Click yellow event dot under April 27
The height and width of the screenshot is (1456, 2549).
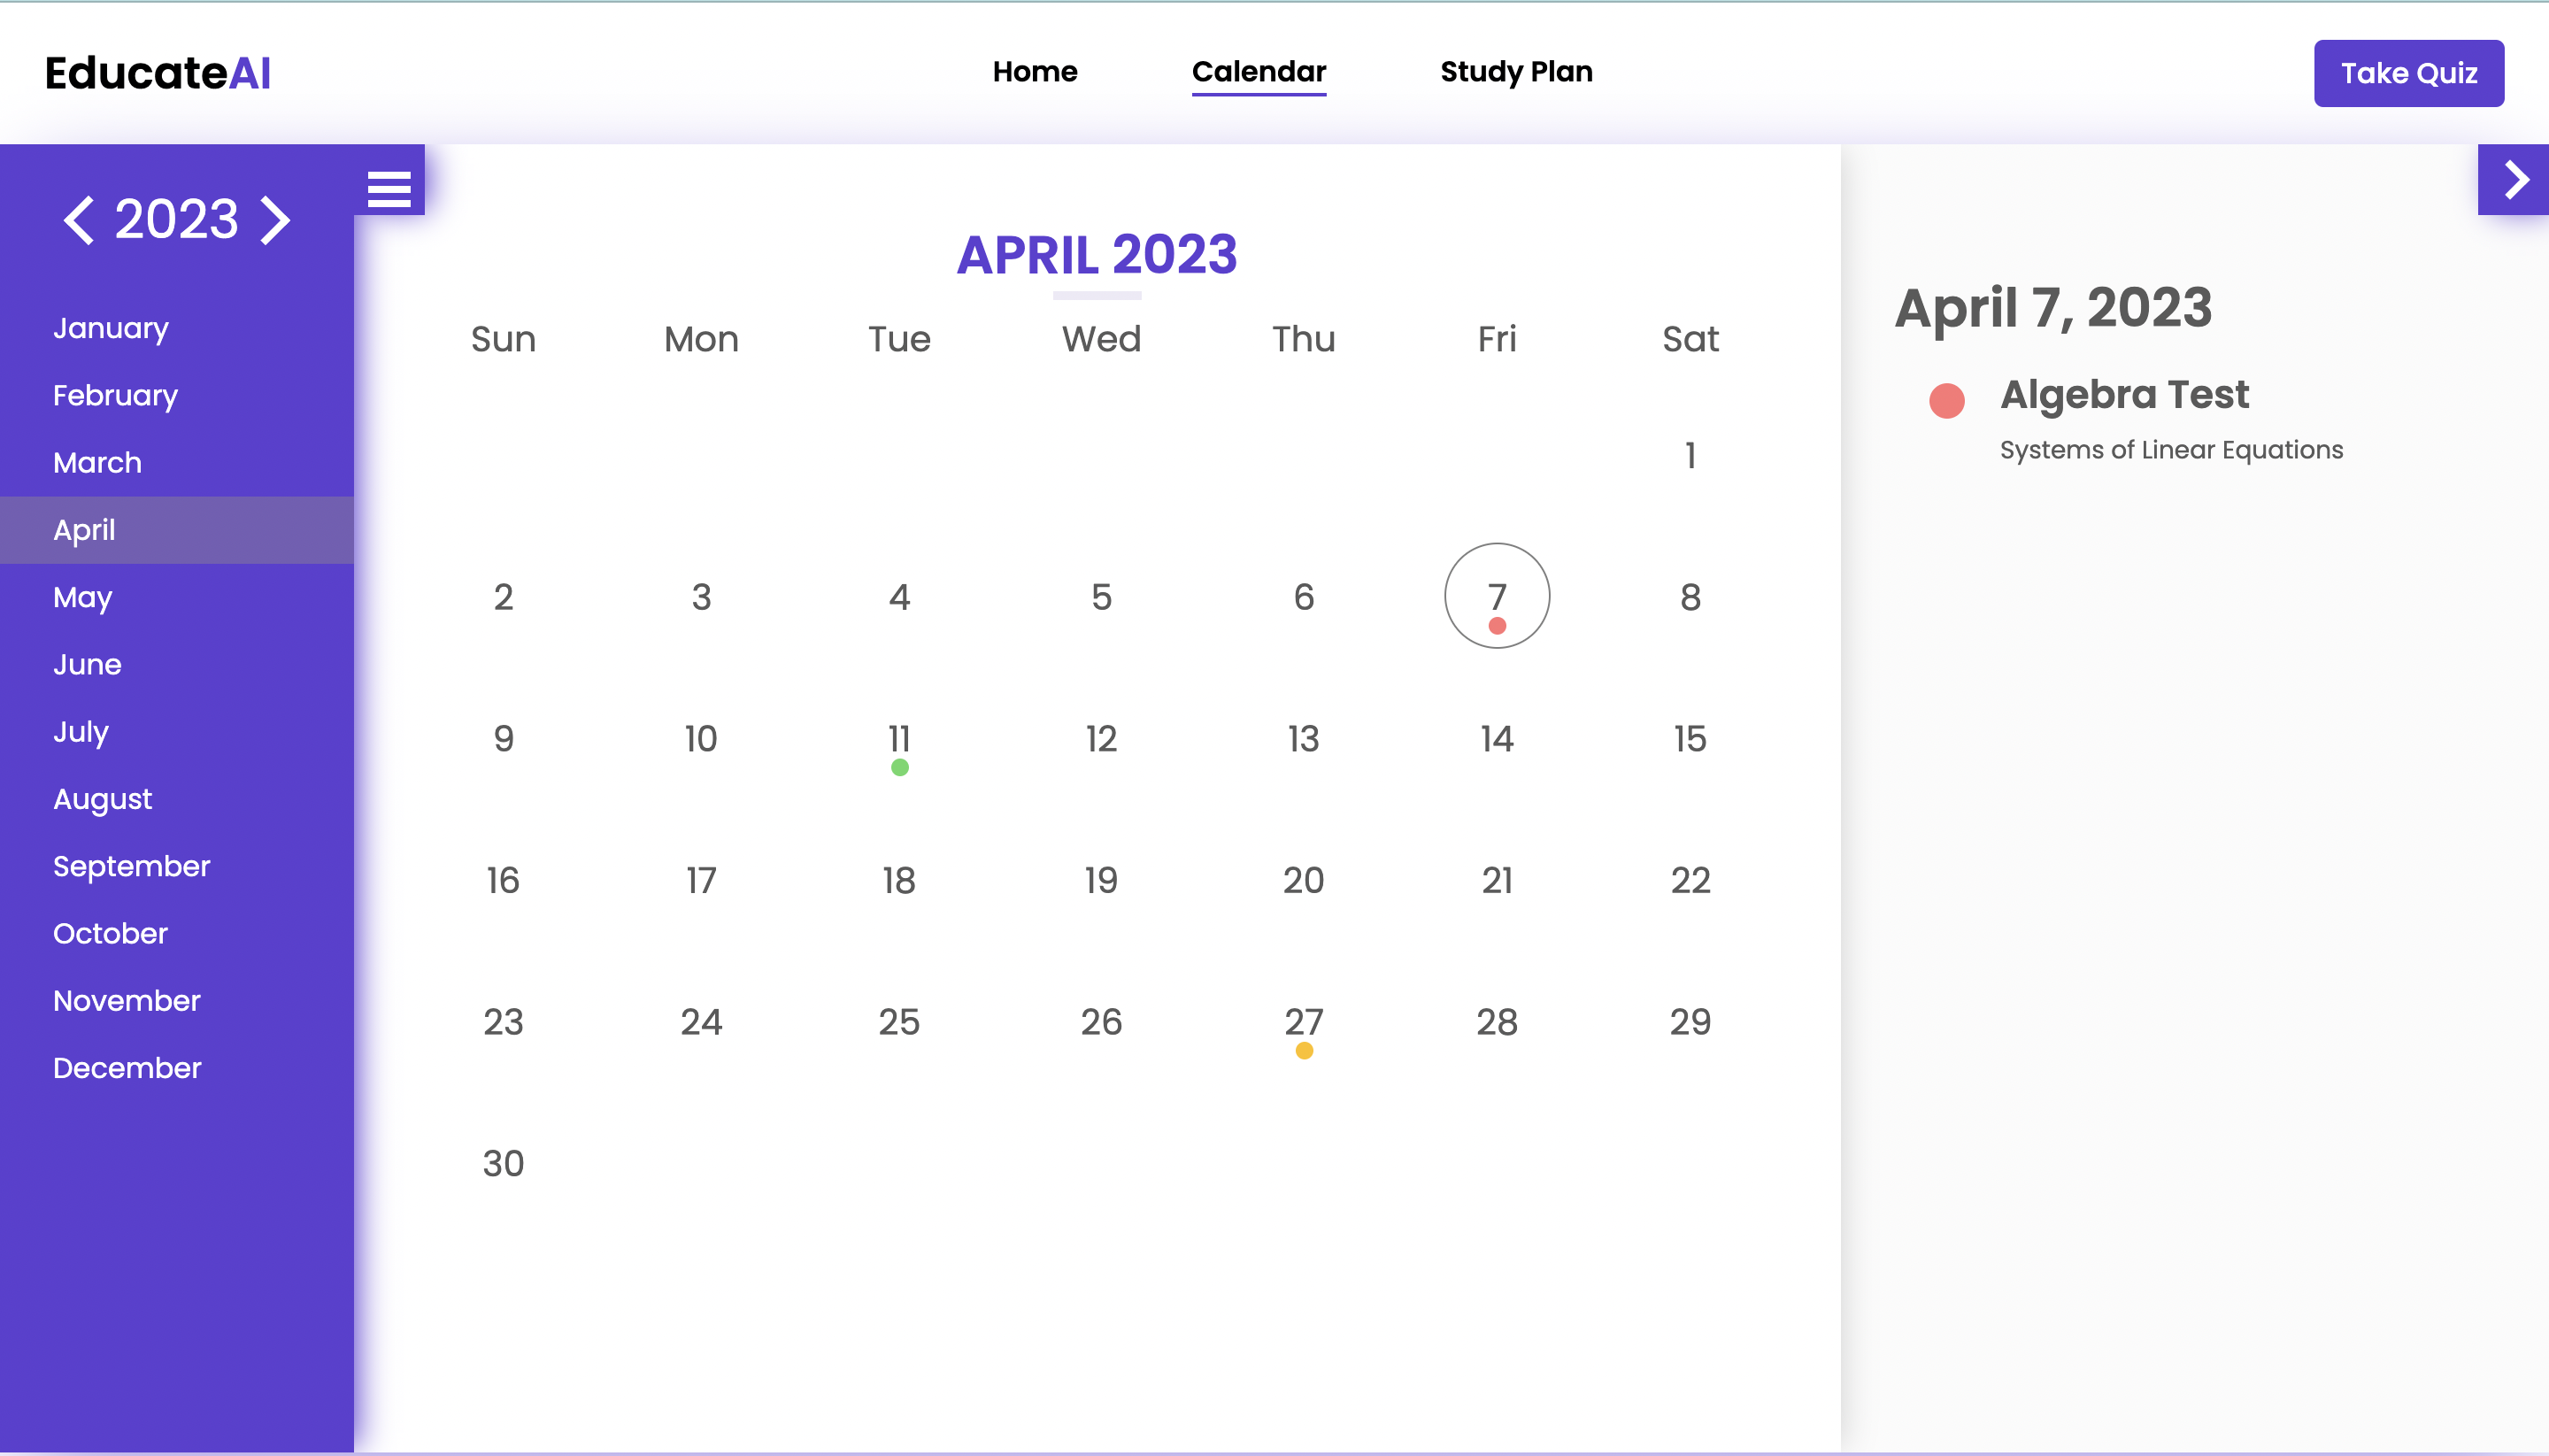coord(1303,1050)
